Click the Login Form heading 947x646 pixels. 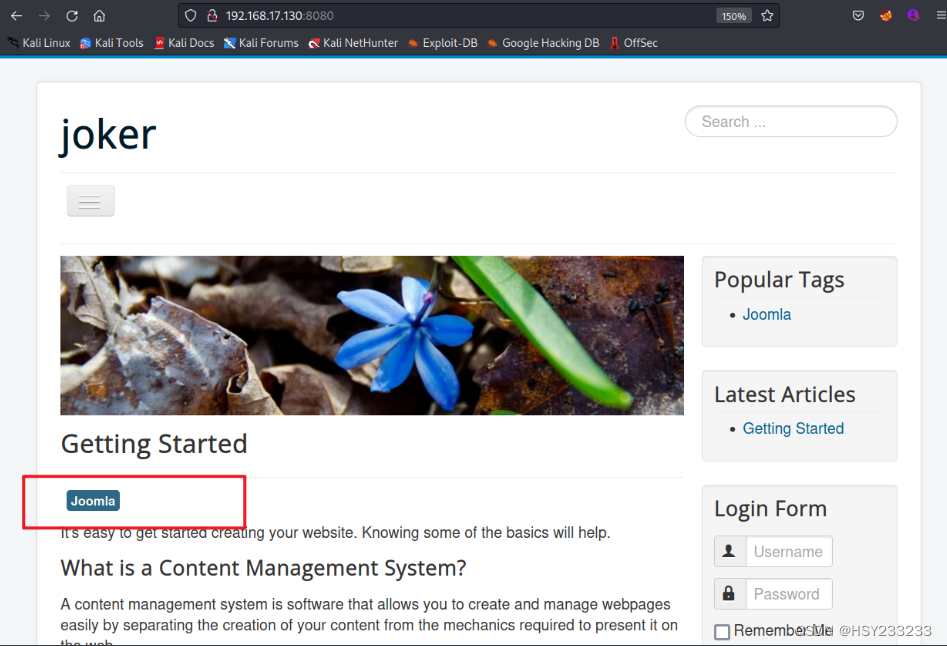click(770, 509)
